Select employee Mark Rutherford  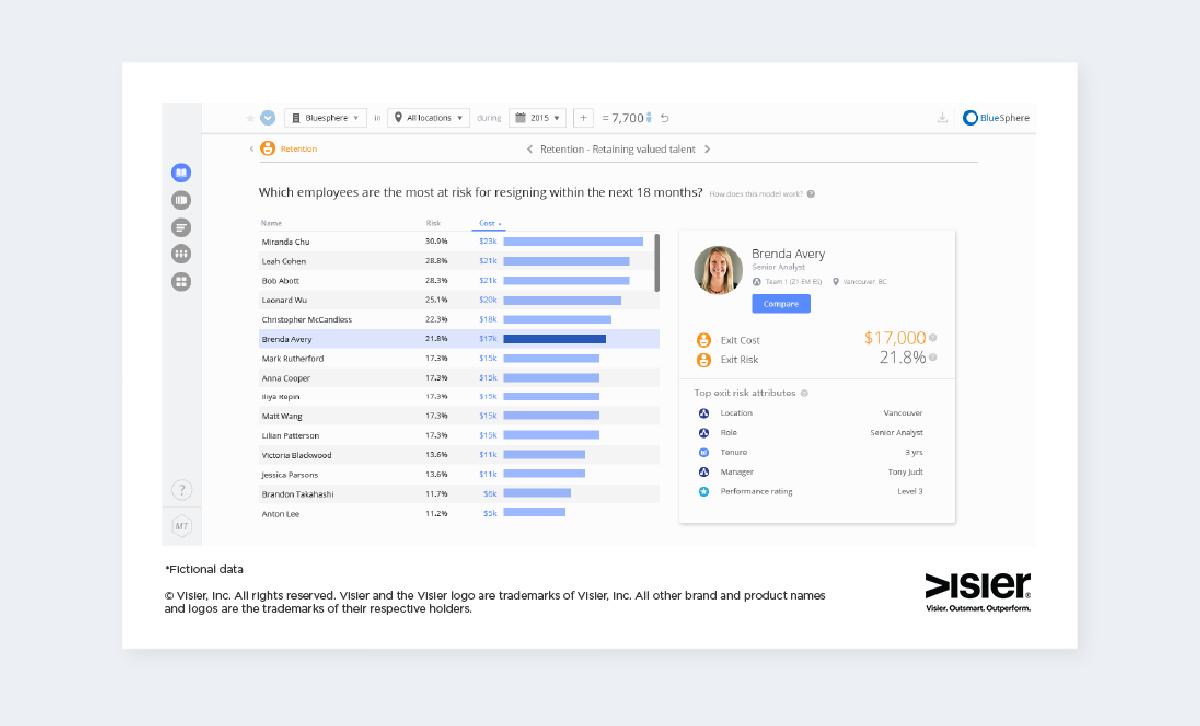coord(293,358)
